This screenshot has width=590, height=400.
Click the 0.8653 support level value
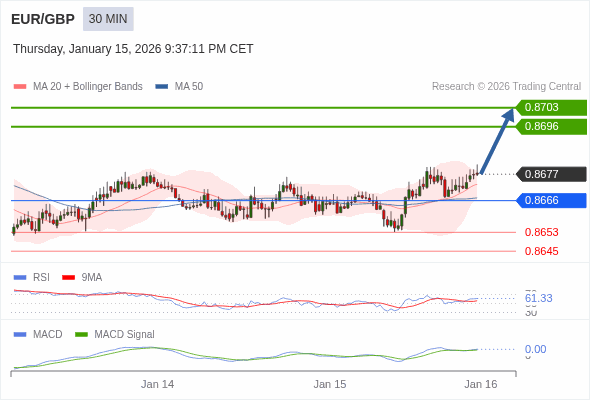[541, 232]
